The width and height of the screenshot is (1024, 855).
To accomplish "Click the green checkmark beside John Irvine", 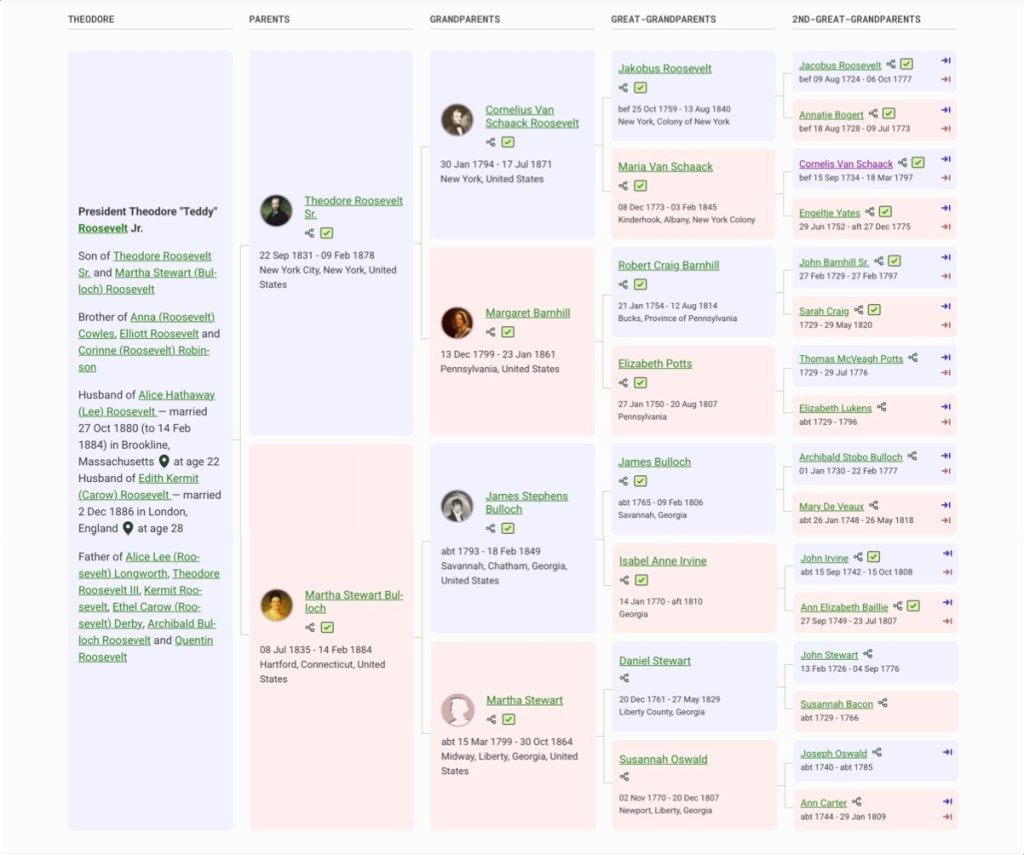I will coord(873,557).
